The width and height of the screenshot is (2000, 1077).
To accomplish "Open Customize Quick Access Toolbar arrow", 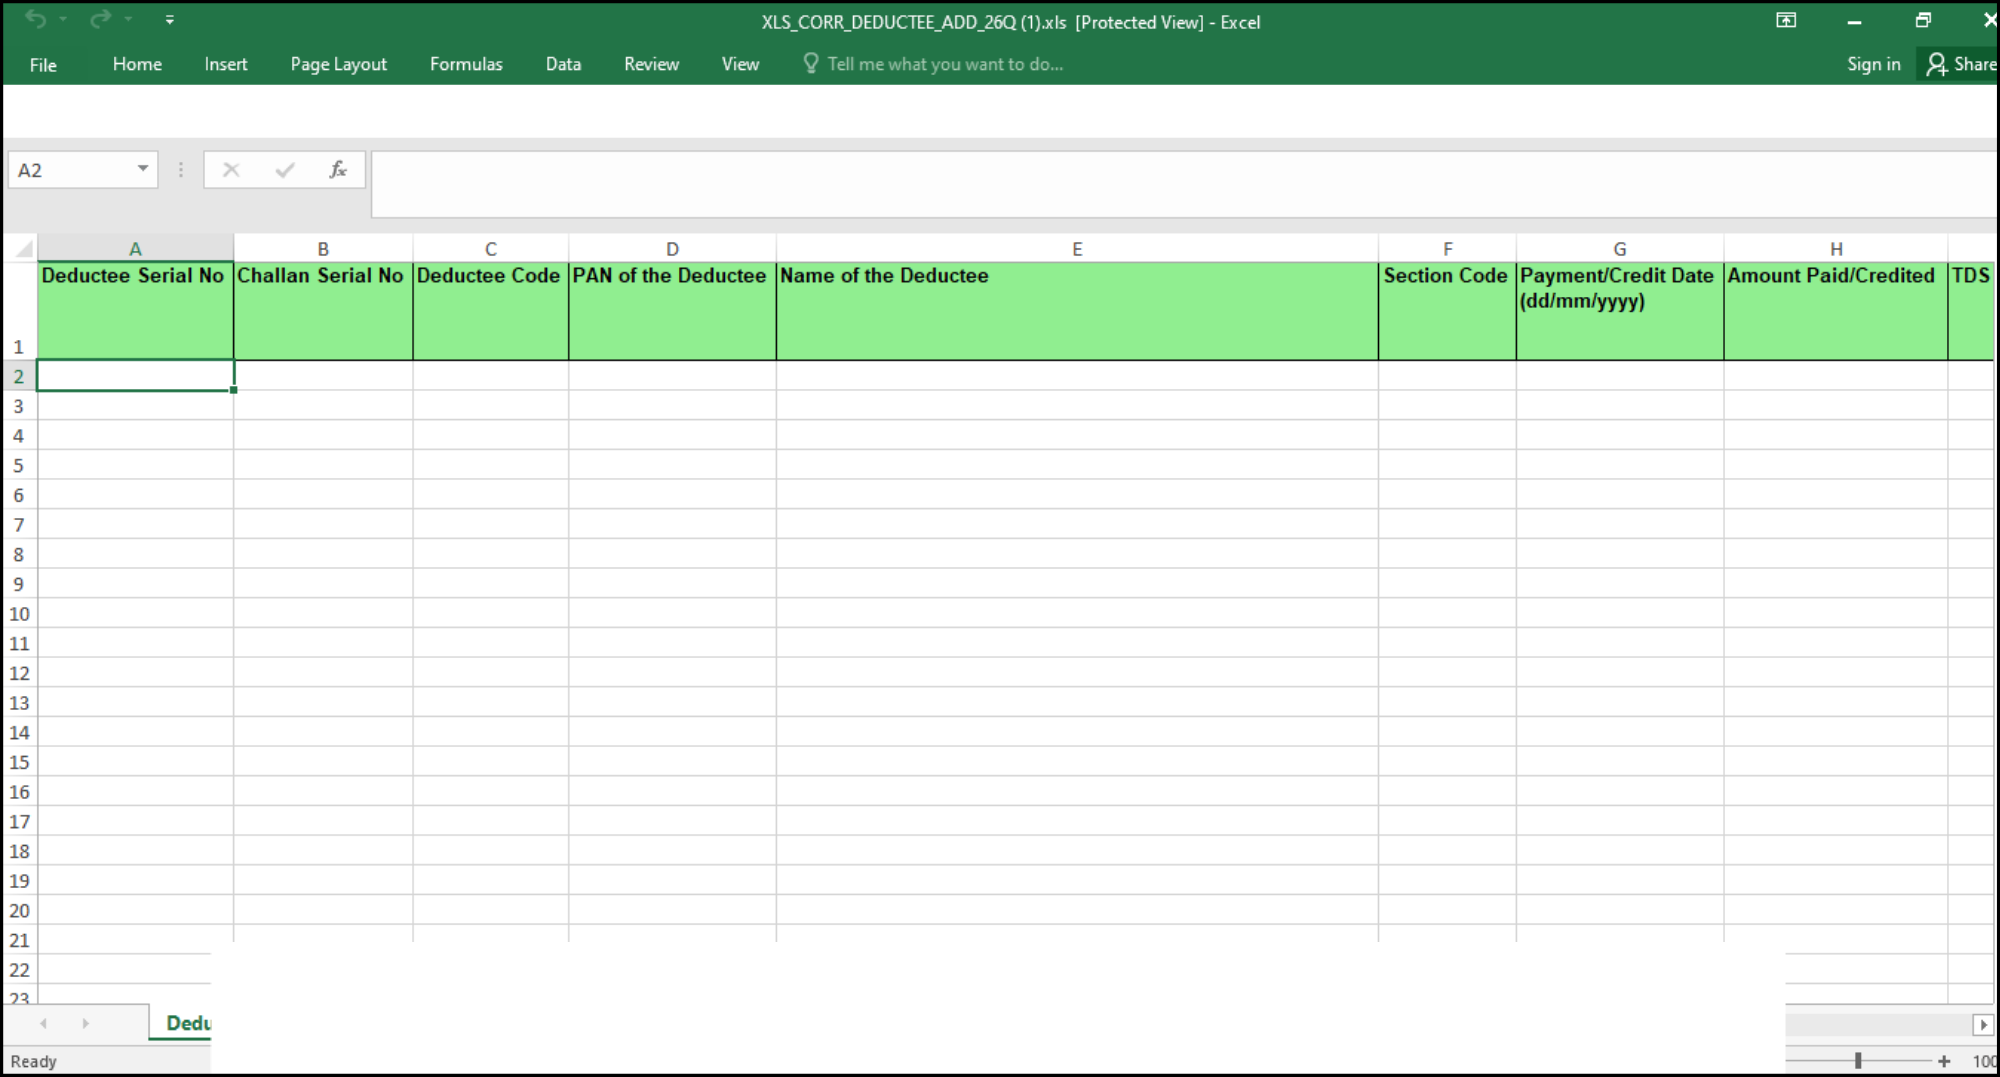I will coord(169,19).
